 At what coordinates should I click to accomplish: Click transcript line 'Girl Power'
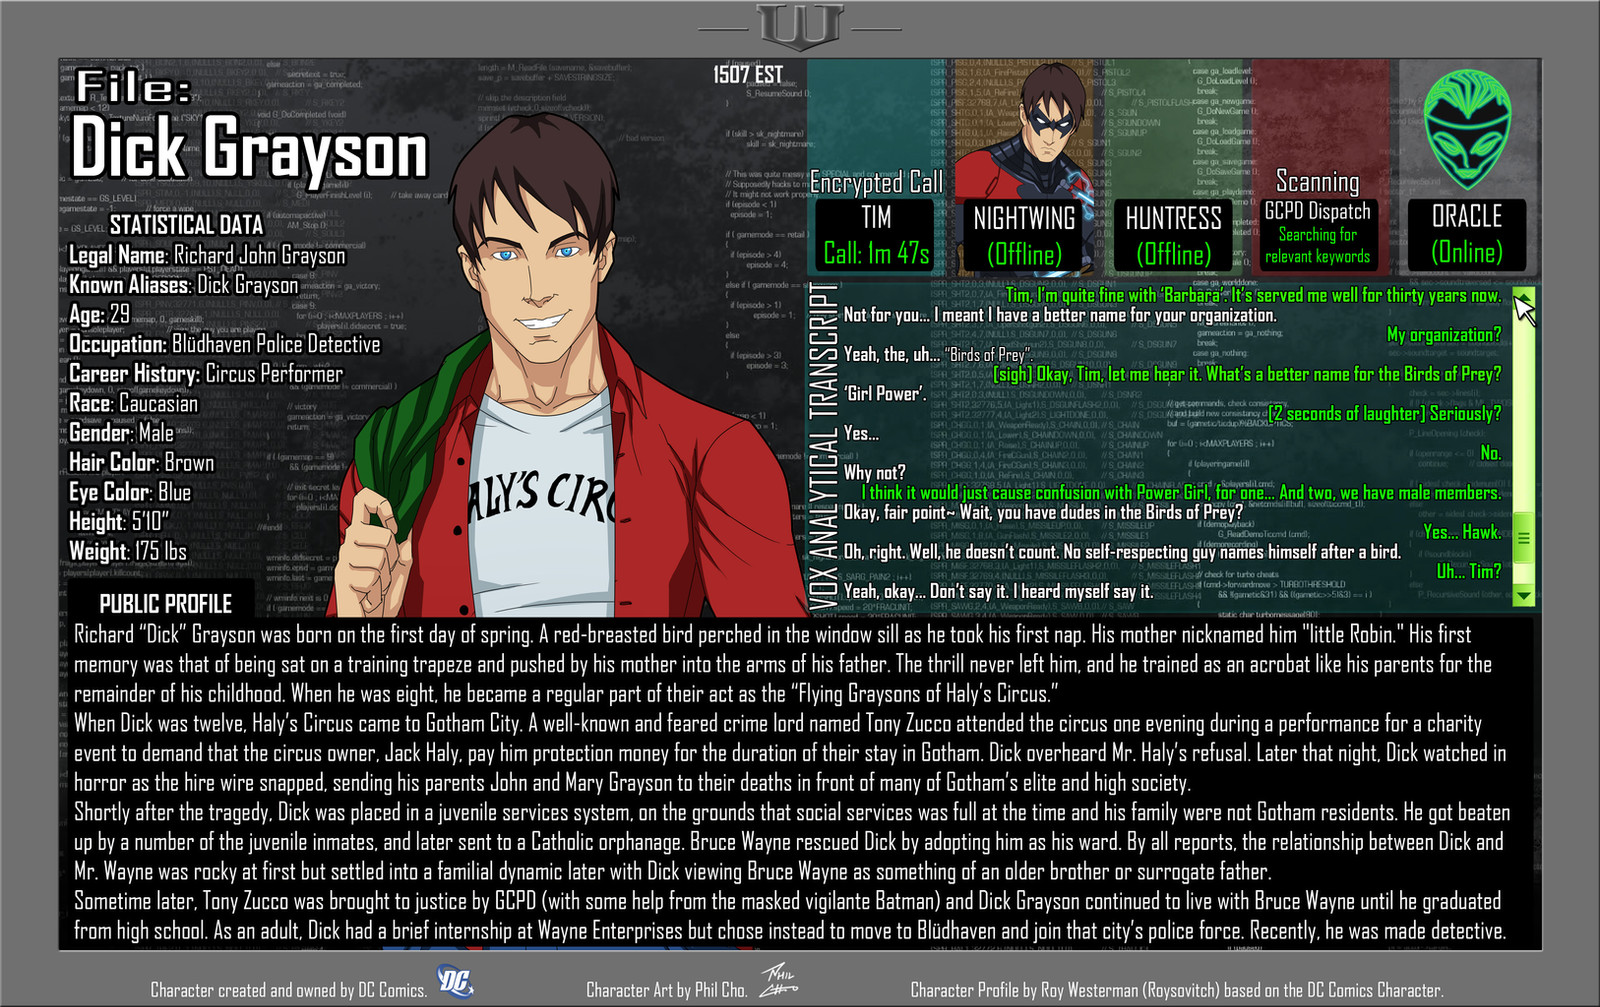885,394
